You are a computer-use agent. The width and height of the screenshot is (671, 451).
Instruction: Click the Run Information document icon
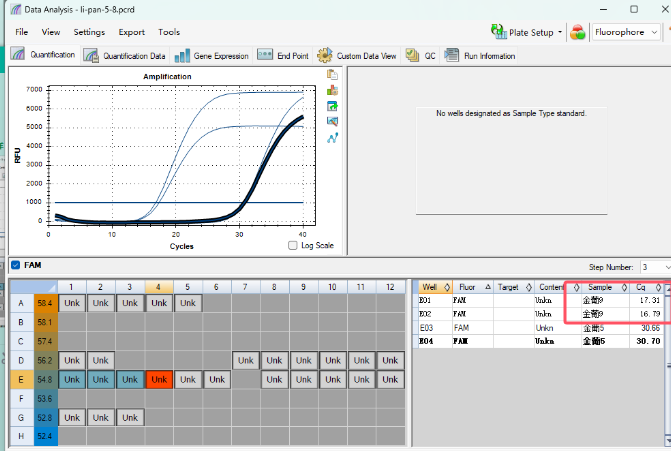pyautogui.click(x=451, y=55)
